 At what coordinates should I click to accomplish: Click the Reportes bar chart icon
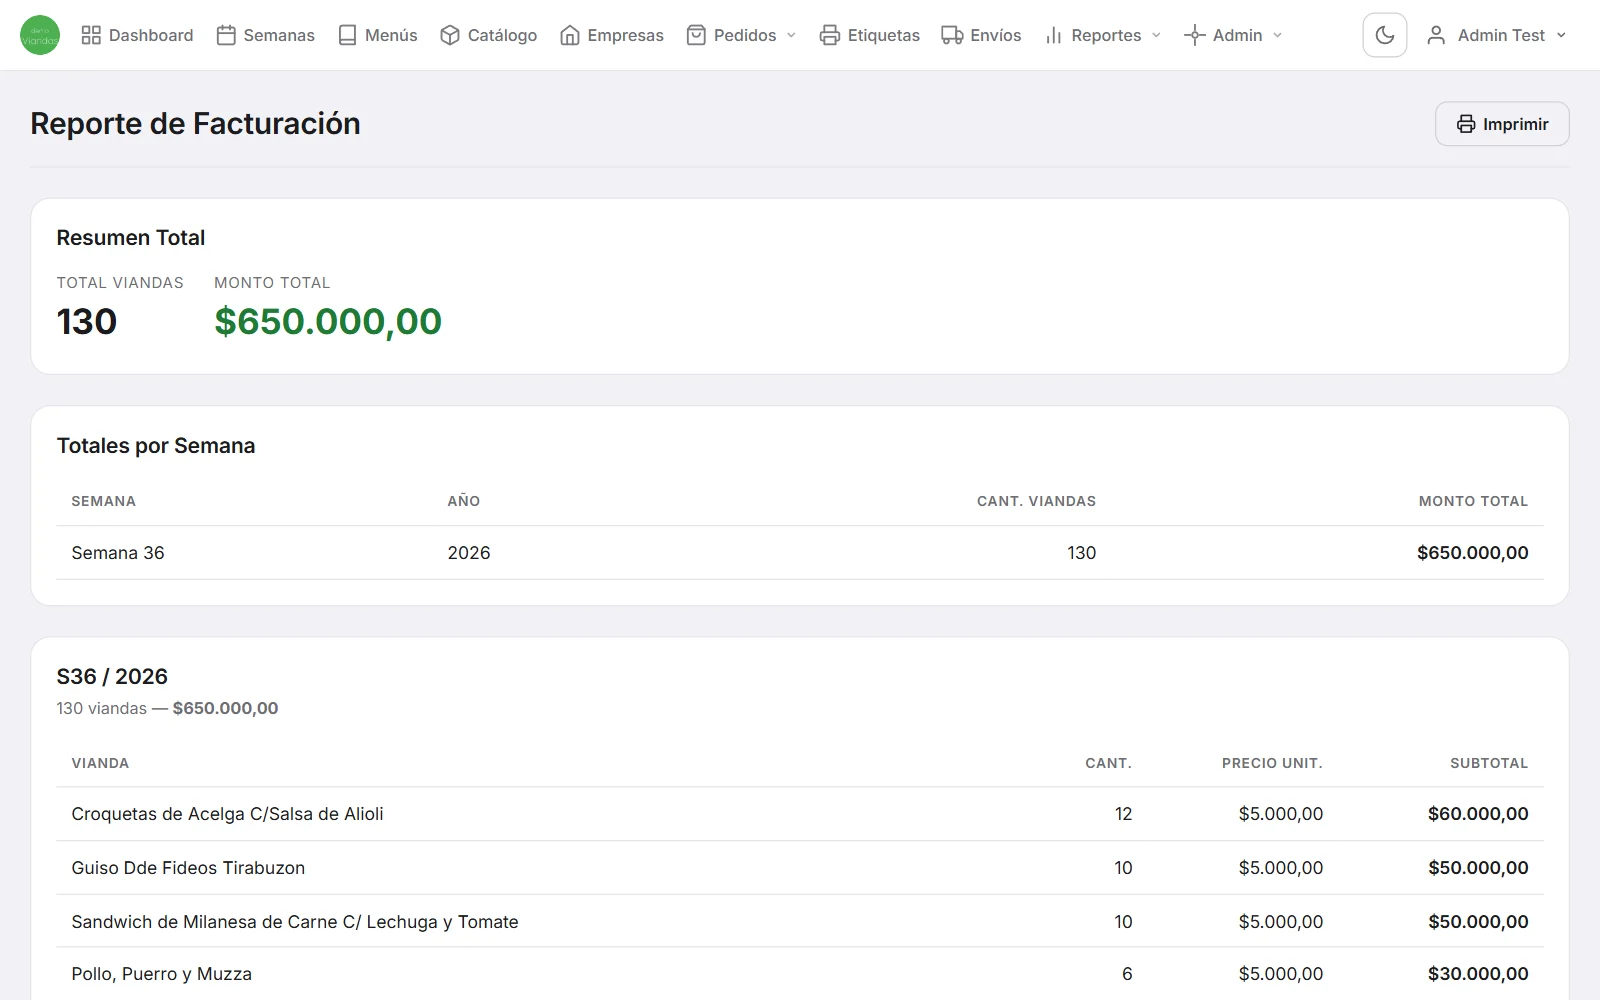pos(1053,35)
